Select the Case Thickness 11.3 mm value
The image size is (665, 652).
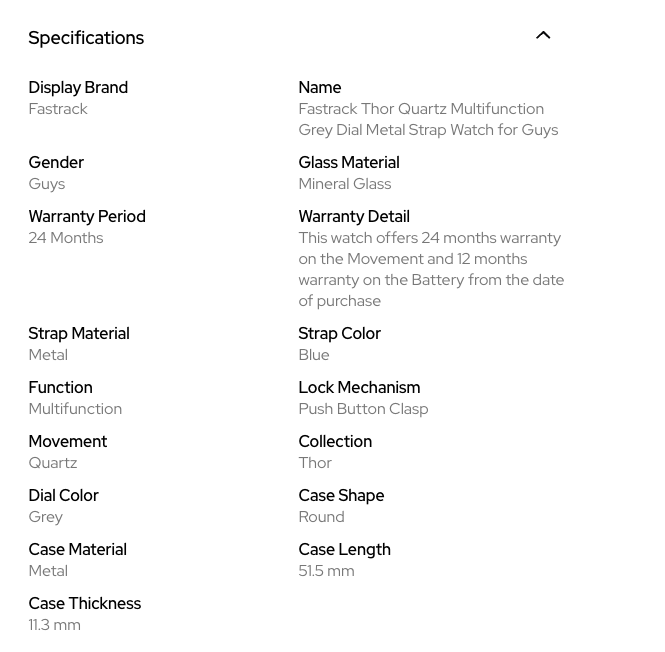tap(55, 625)
